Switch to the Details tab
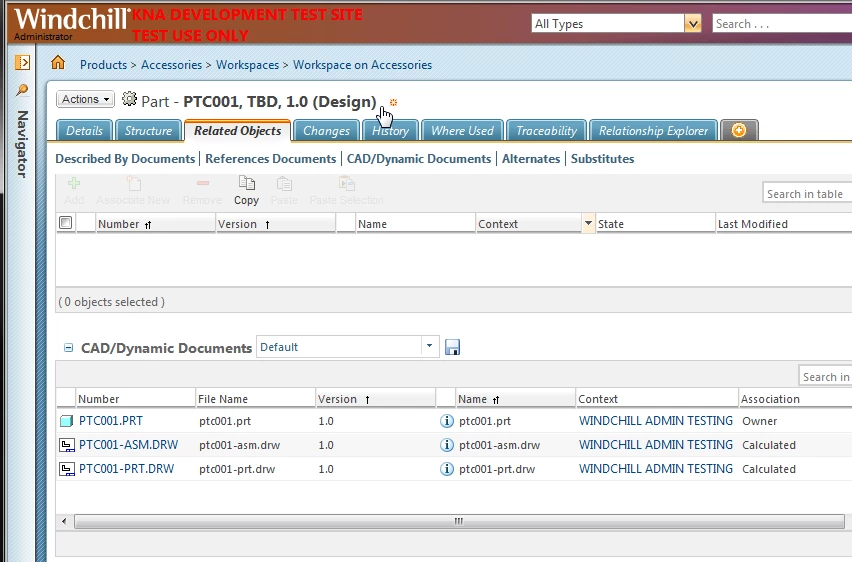 84,130
